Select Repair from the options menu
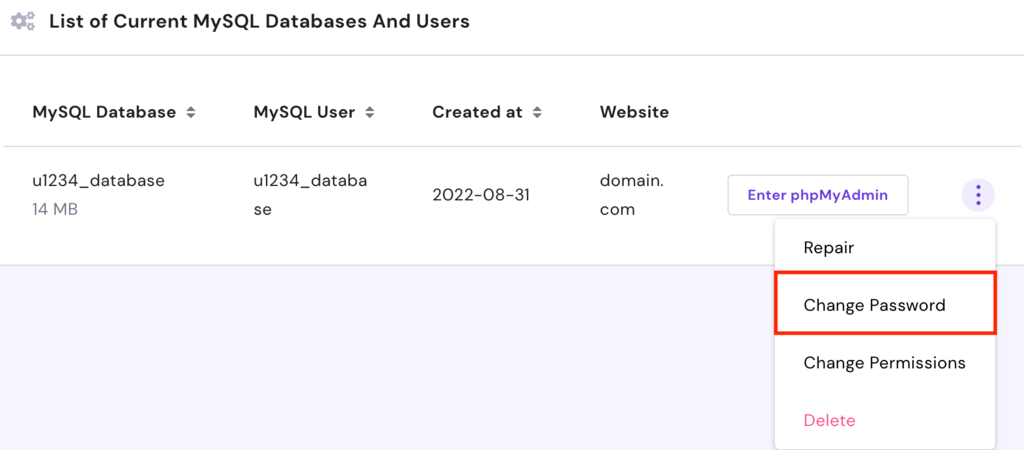1024x450 pixels. [x=828, y=248]
